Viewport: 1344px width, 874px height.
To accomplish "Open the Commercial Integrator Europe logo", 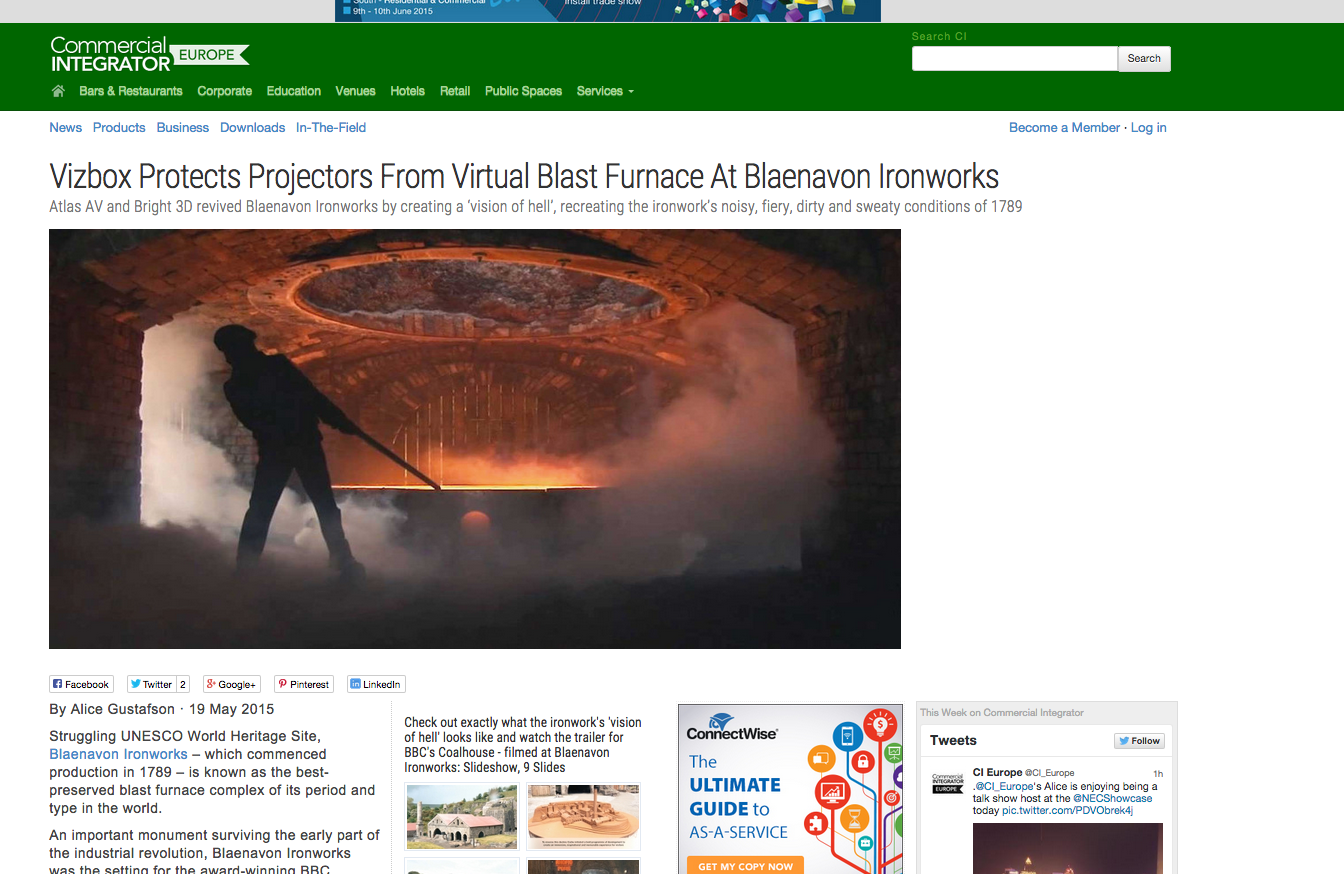I will coord(149,54).
